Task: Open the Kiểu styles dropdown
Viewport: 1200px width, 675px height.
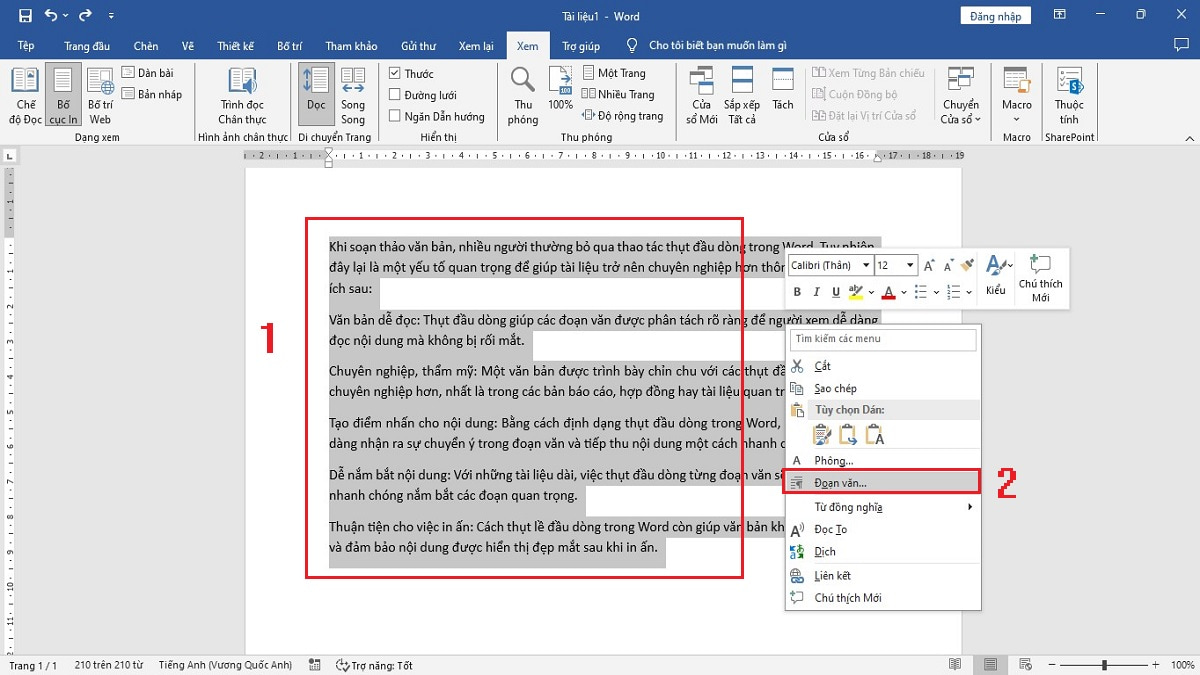Action: (x=996, y=276)
